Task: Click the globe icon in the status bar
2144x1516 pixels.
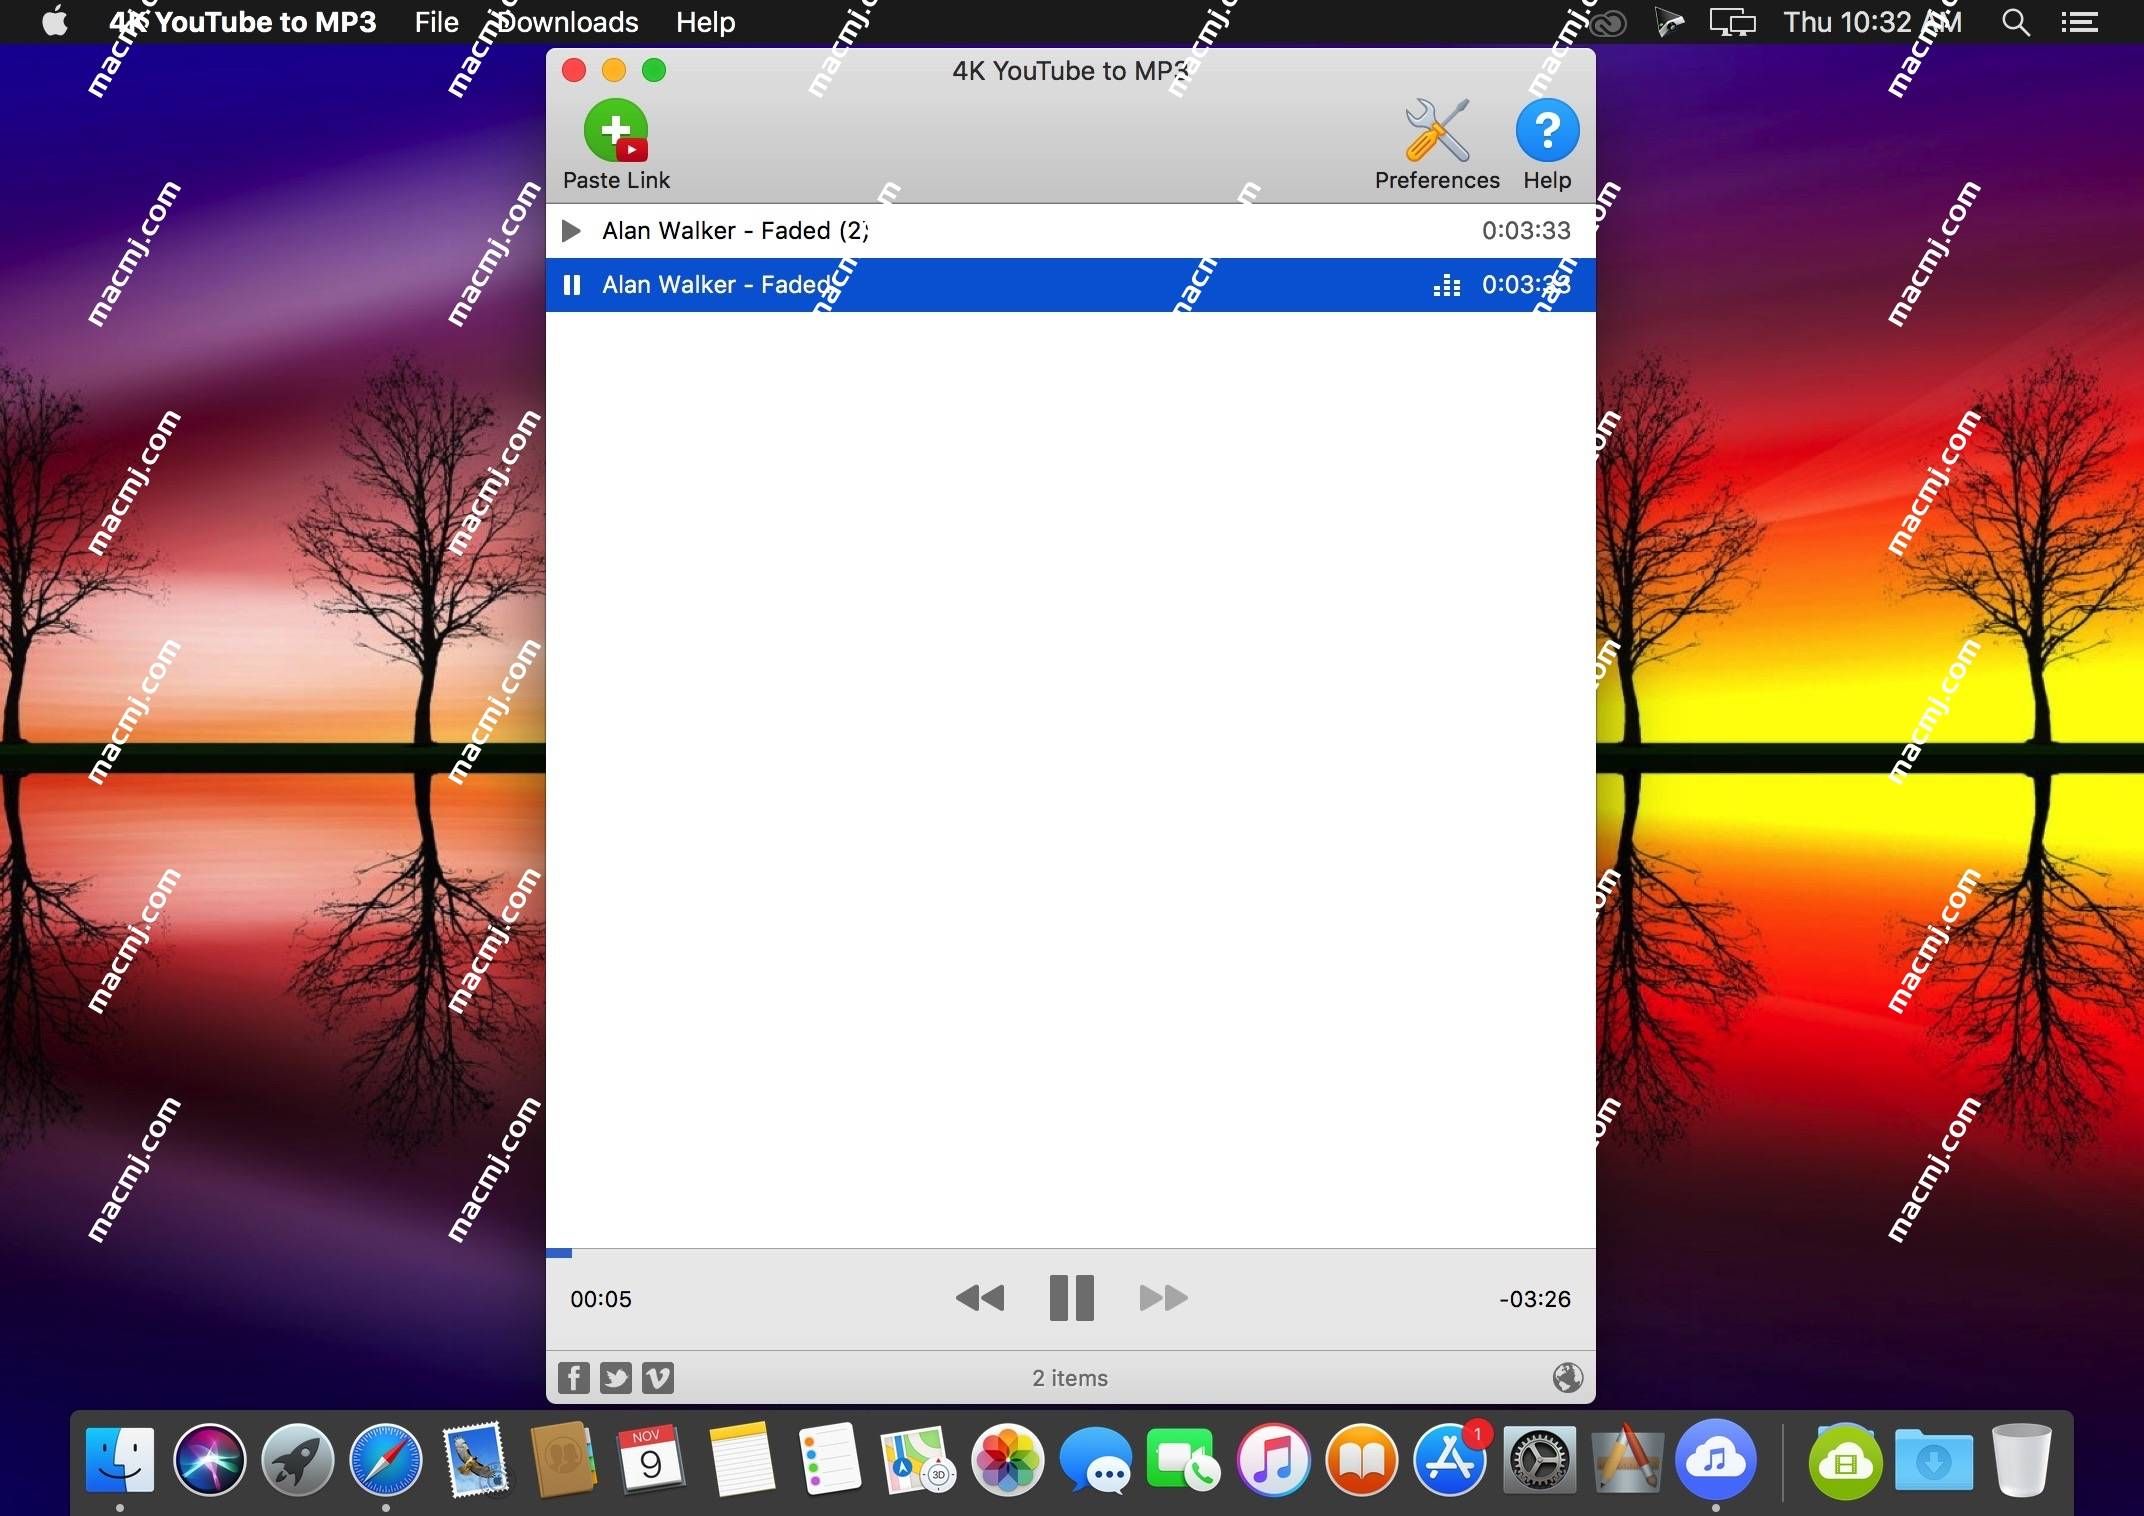Action: pos(1567,1378)
